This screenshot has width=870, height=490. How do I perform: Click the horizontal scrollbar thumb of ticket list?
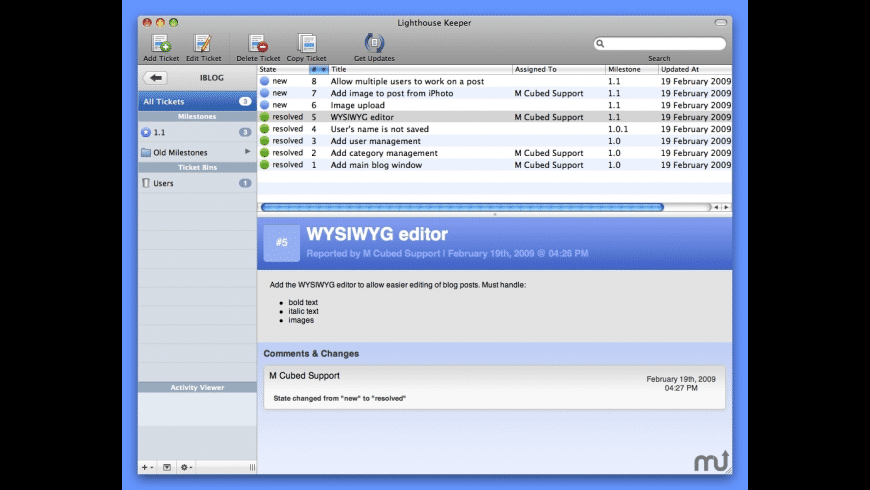point(462,207)
